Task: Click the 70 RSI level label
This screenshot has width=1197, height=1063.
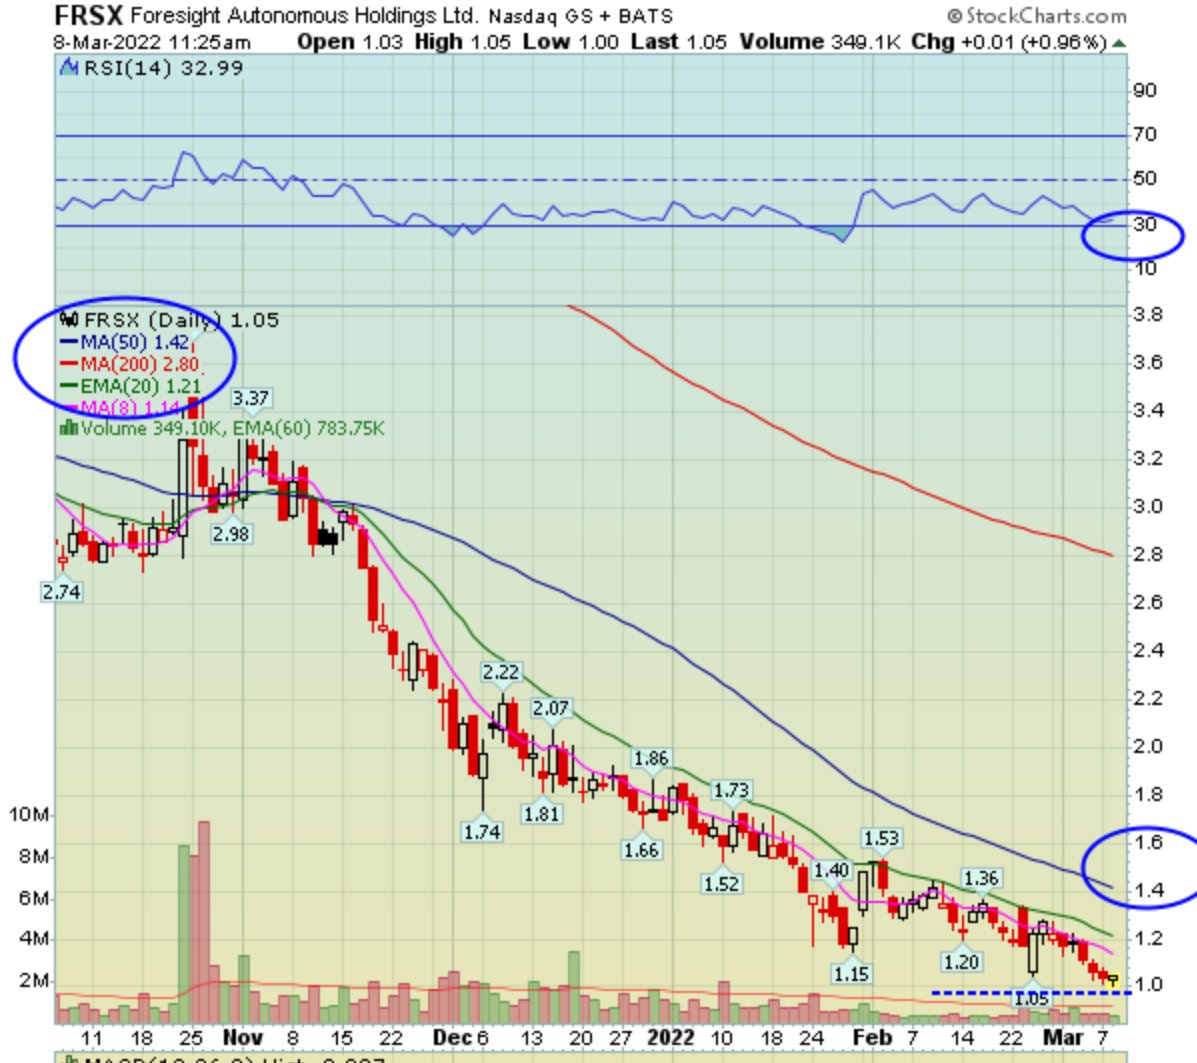Action: click(x=1145, y=134)
